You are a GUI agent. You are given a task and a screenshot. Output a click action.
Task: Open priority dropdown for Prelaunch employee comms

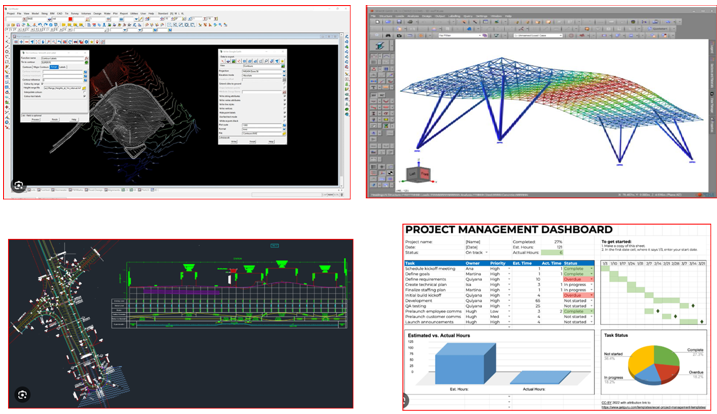click(x=509, y=311)
